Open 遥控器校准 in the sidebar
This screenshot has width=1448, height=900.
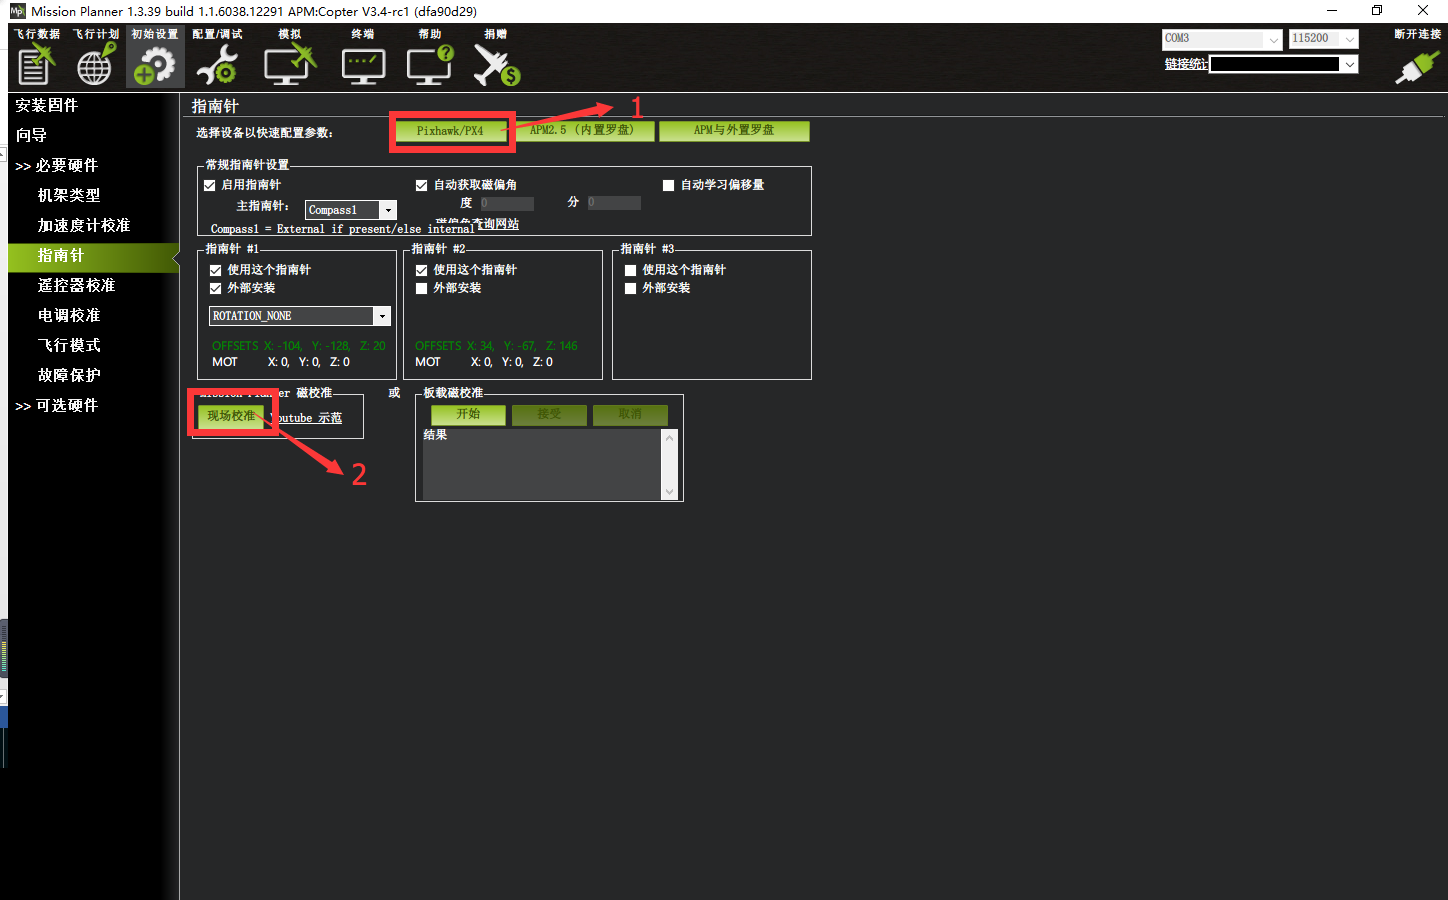76,285
